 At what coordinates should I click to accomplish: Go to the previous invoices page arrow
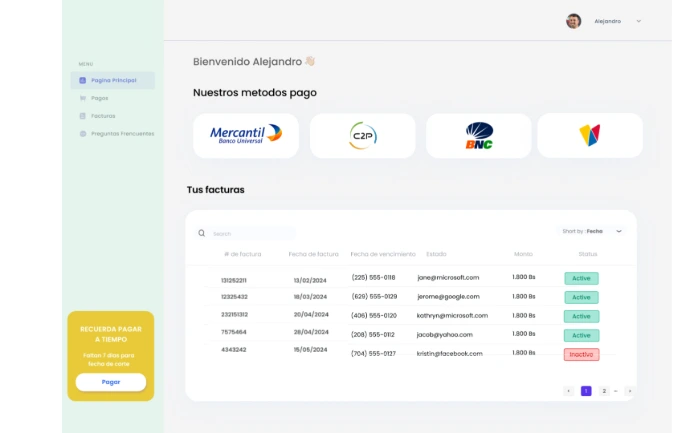tap(568, 391)
